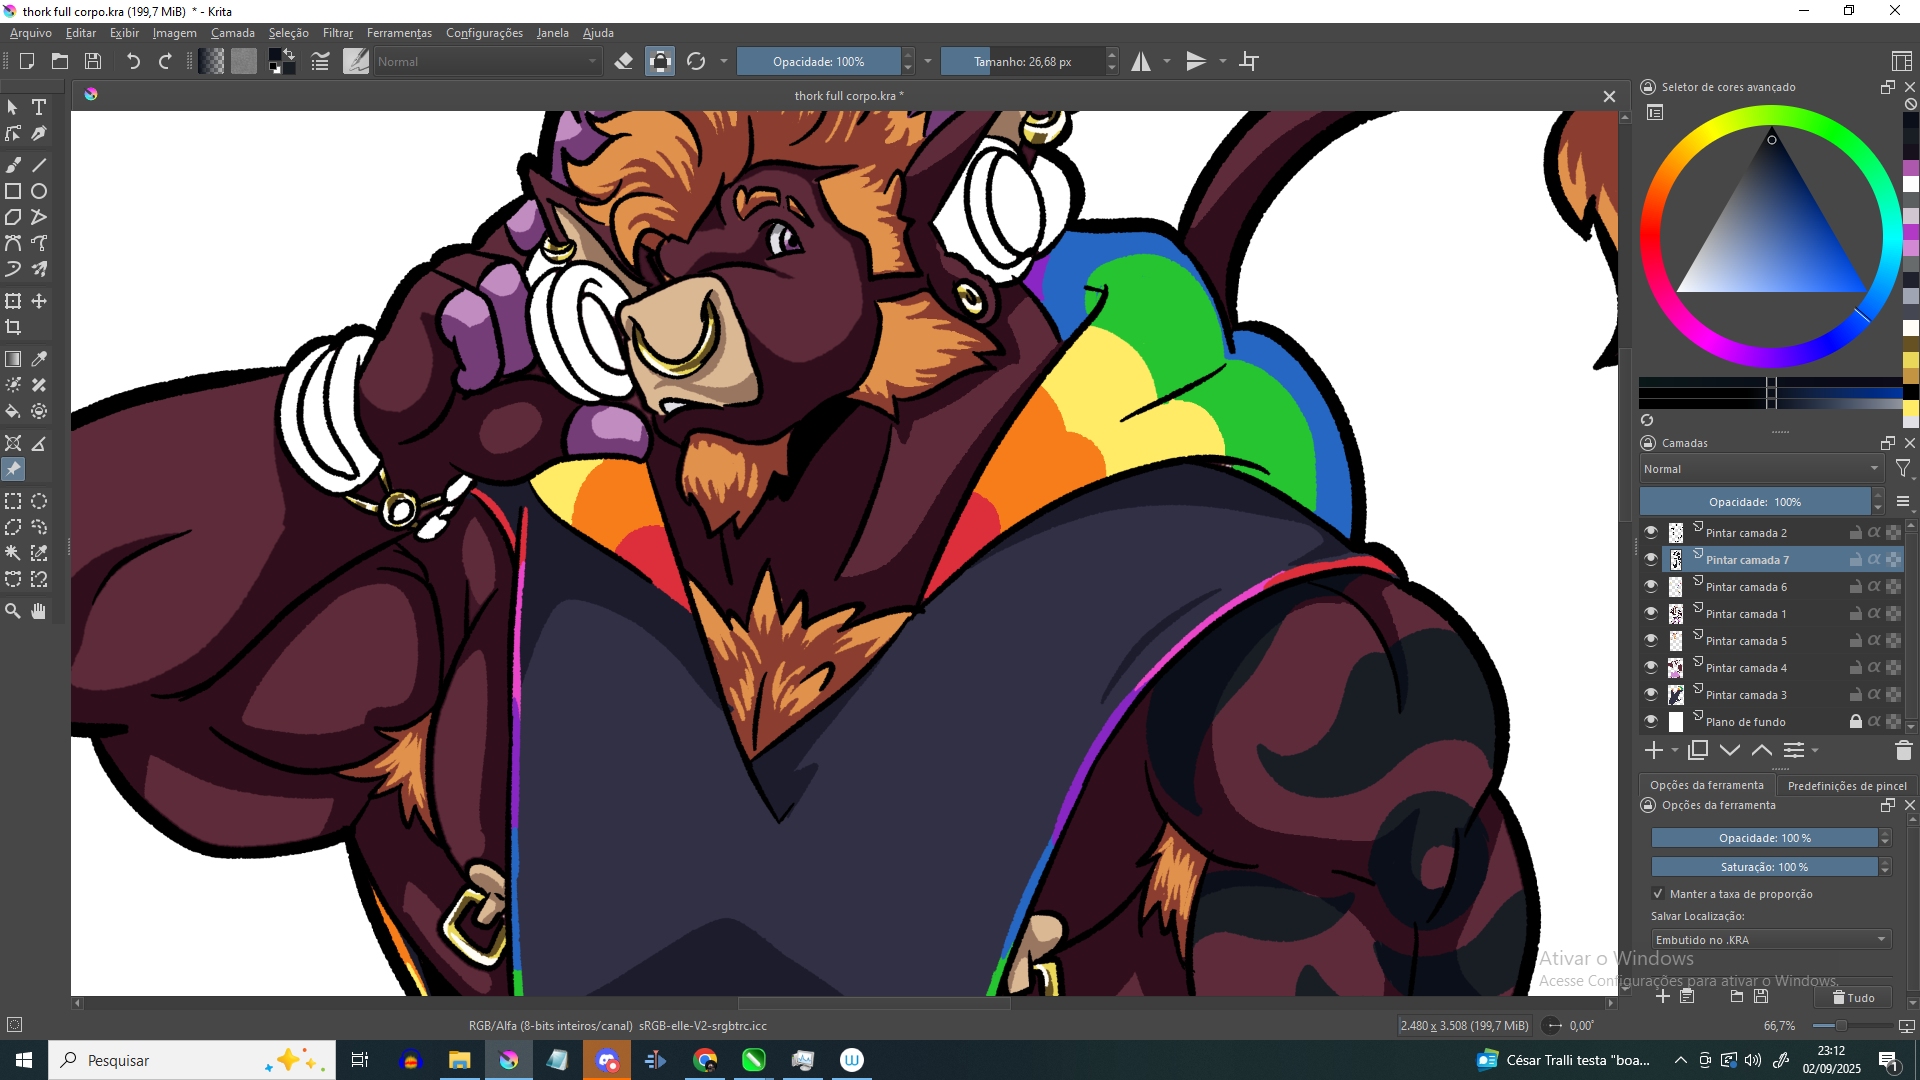
Task: Expand the Embutido no .KRA dropdown
Action: 1770,940
